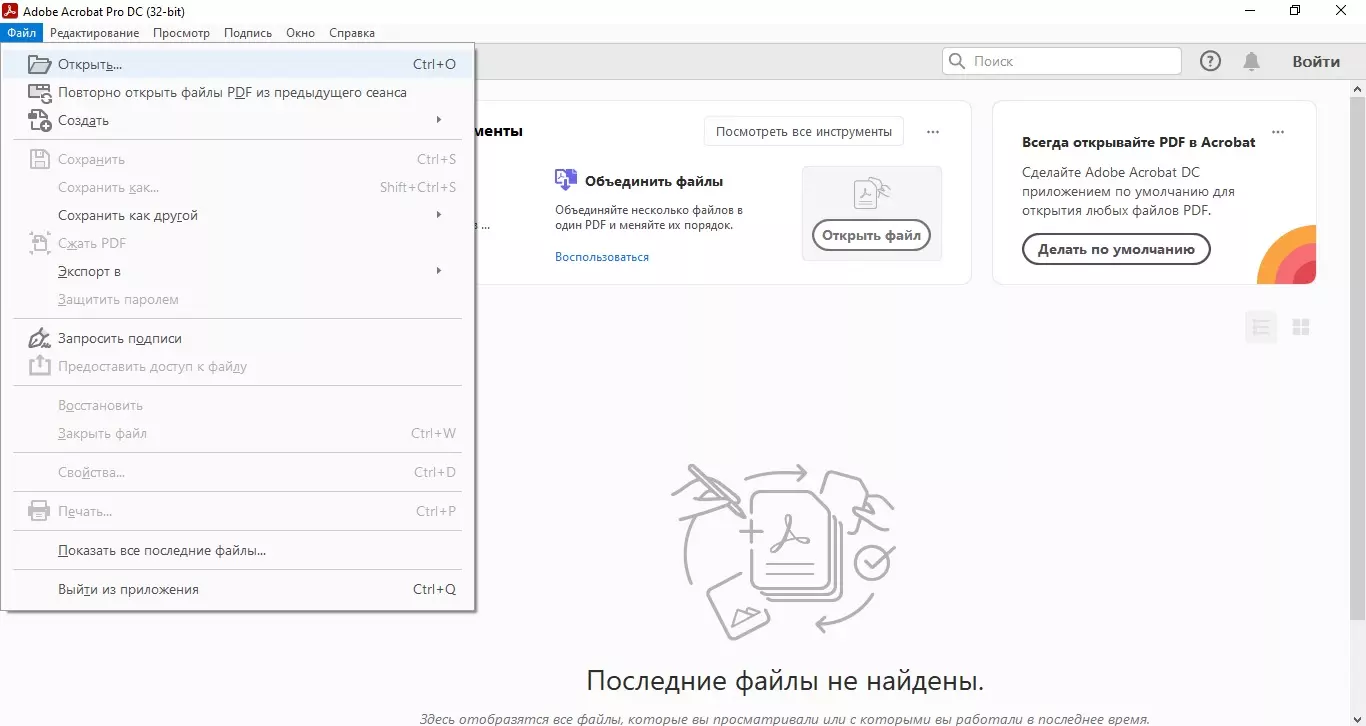Expand the Экспорт в submenu arrow
This screenshot has height=726, width=1366.
coord(439,271)
